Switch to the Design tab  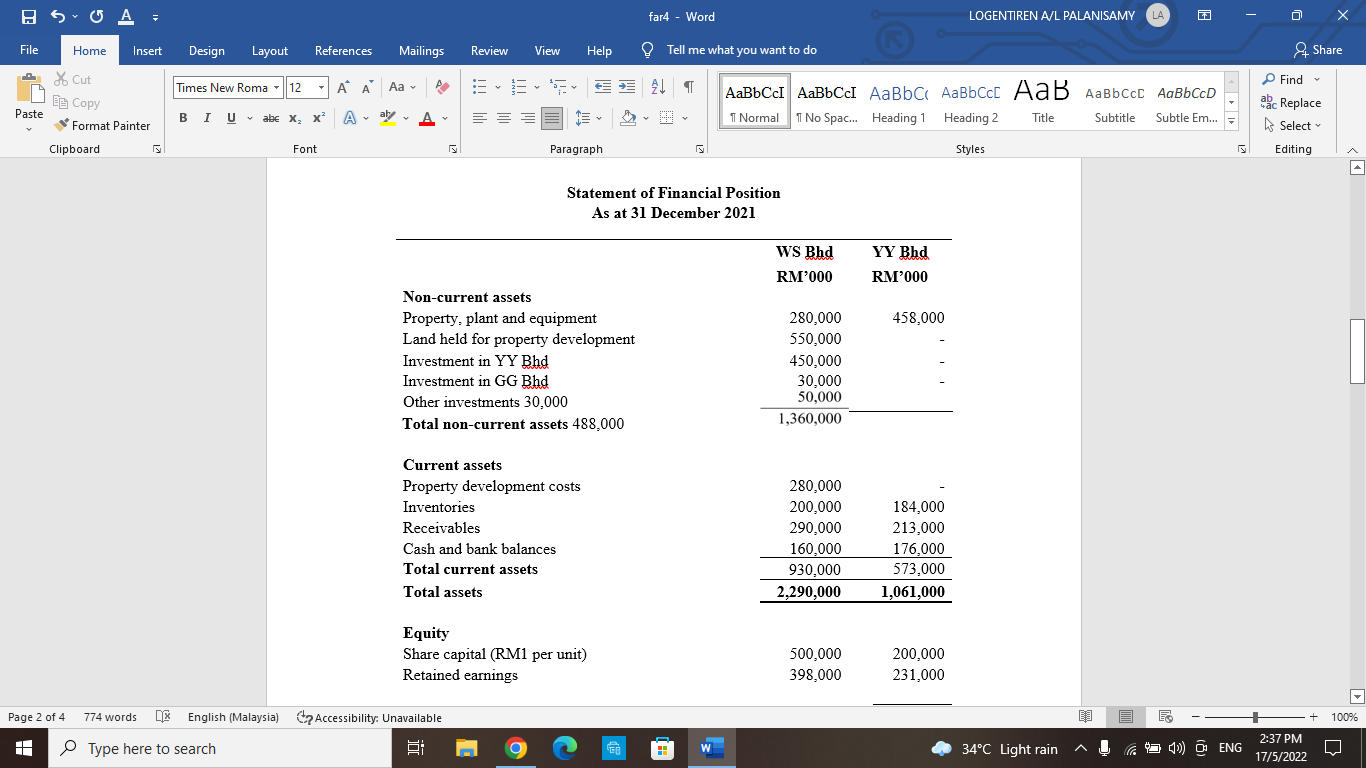pyautogui.click(x=207, y=50)
